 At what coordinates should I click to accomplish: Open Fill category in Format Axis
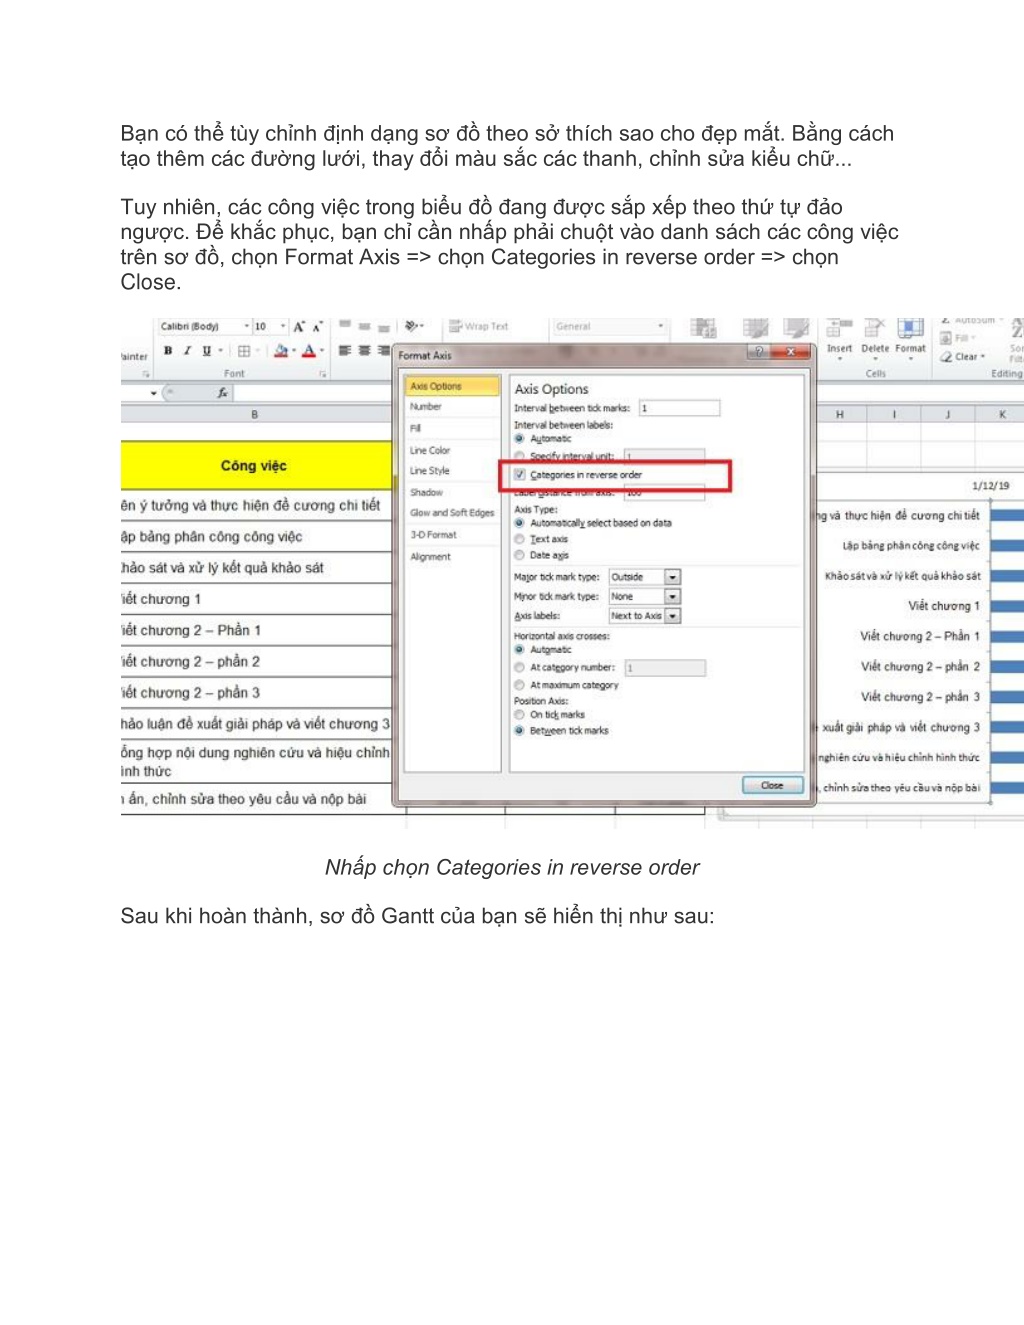(x=452, y=429)
